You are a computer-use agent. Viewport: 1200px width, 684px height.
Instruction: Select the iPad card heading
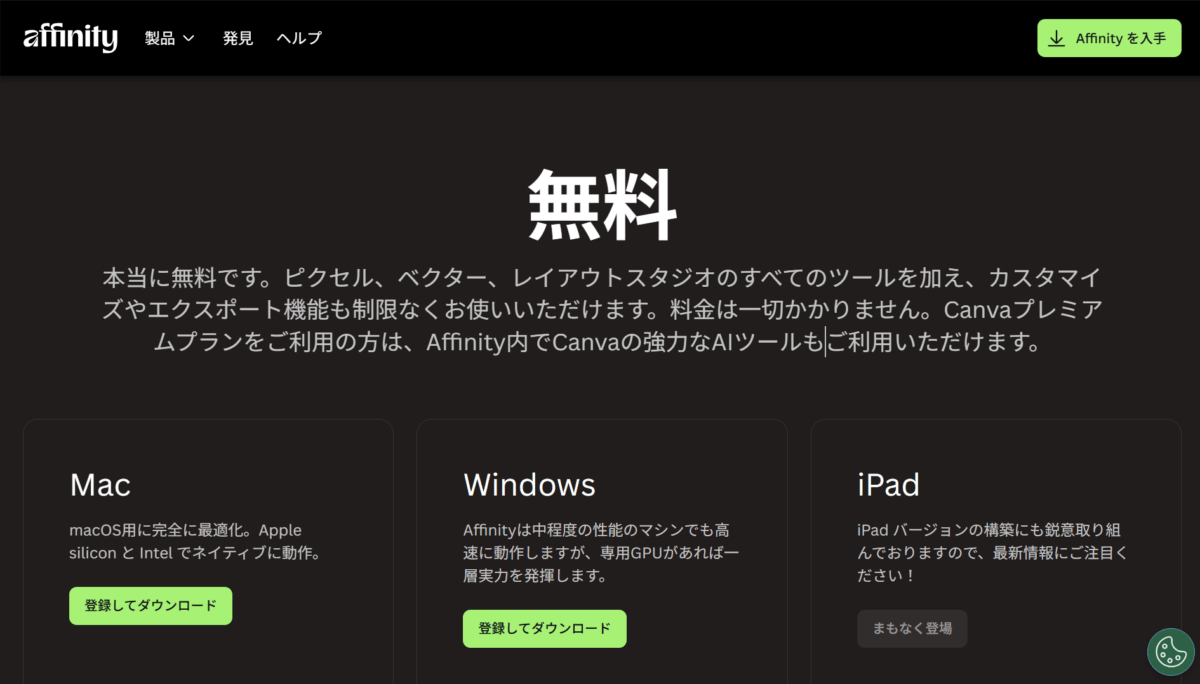888,485
